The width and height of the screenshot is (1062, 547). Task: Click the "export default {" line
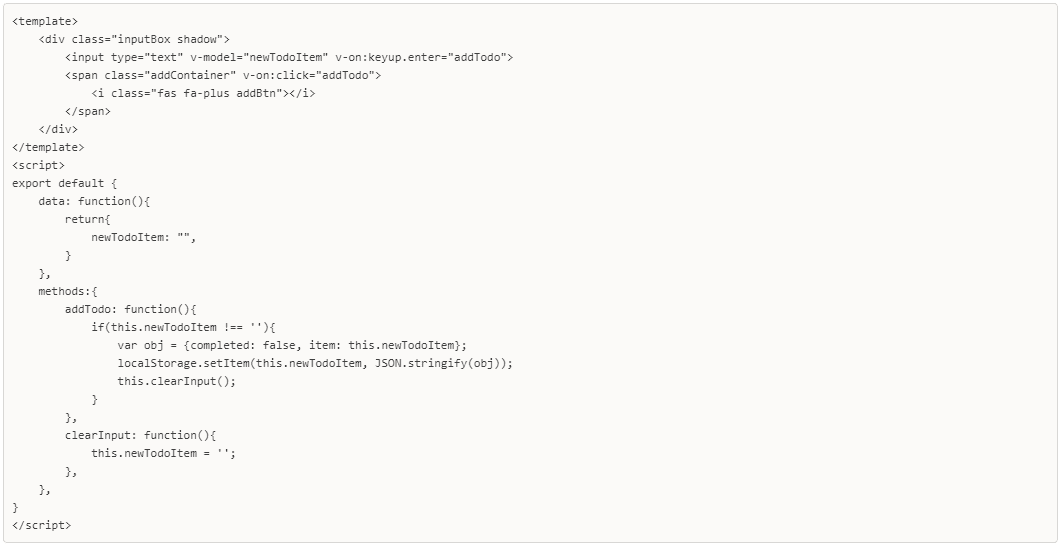(64, 183)
